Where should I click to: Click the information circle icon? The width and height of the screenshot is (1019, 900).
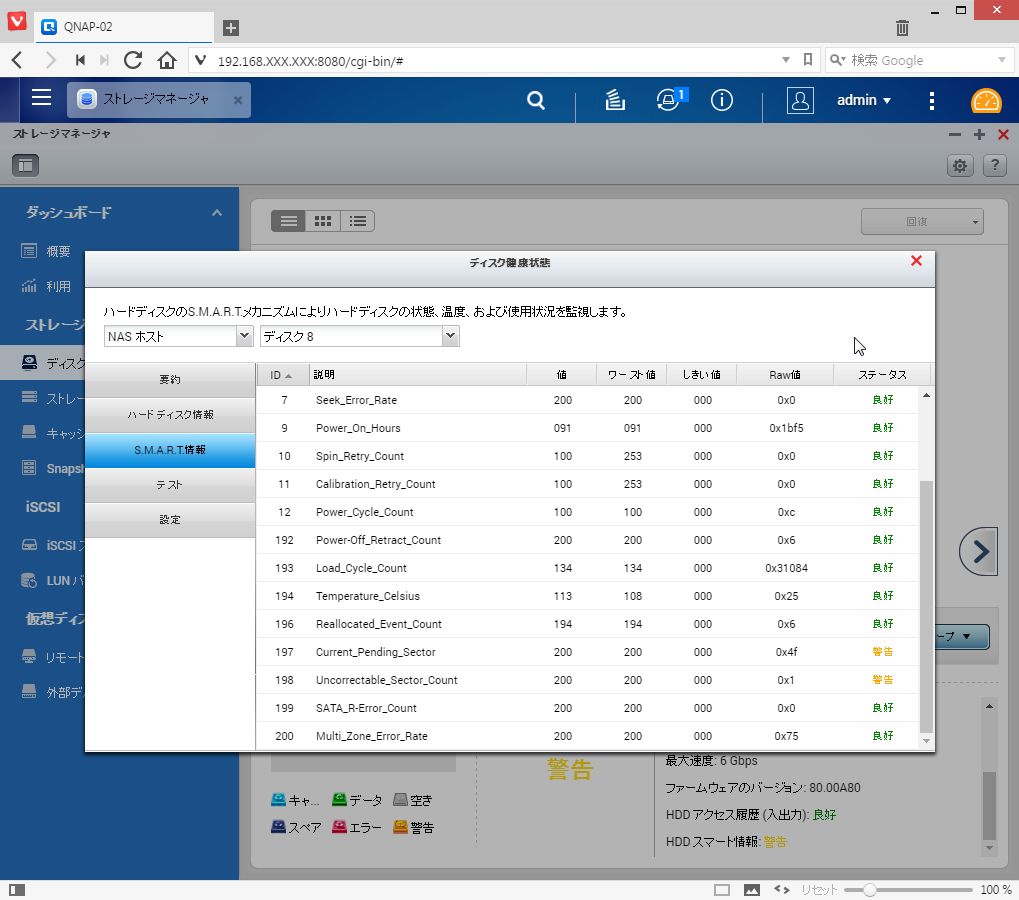[721, 100]
